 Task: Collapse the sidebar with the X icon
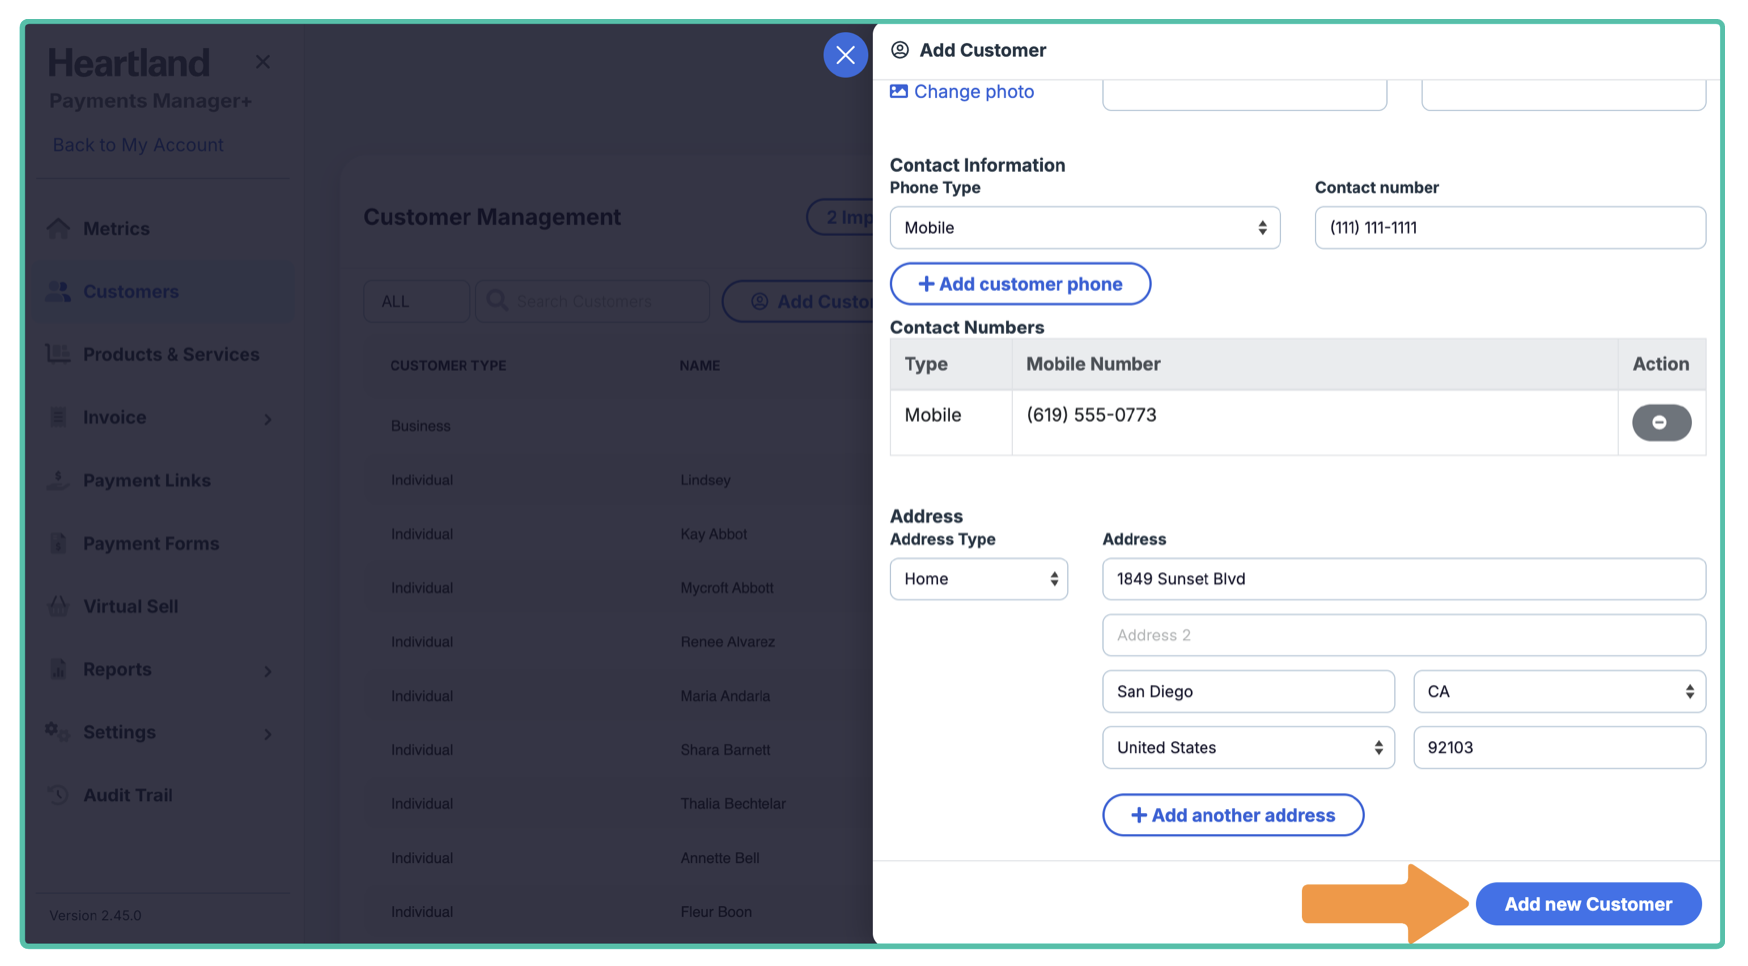(x=263, y=62)
